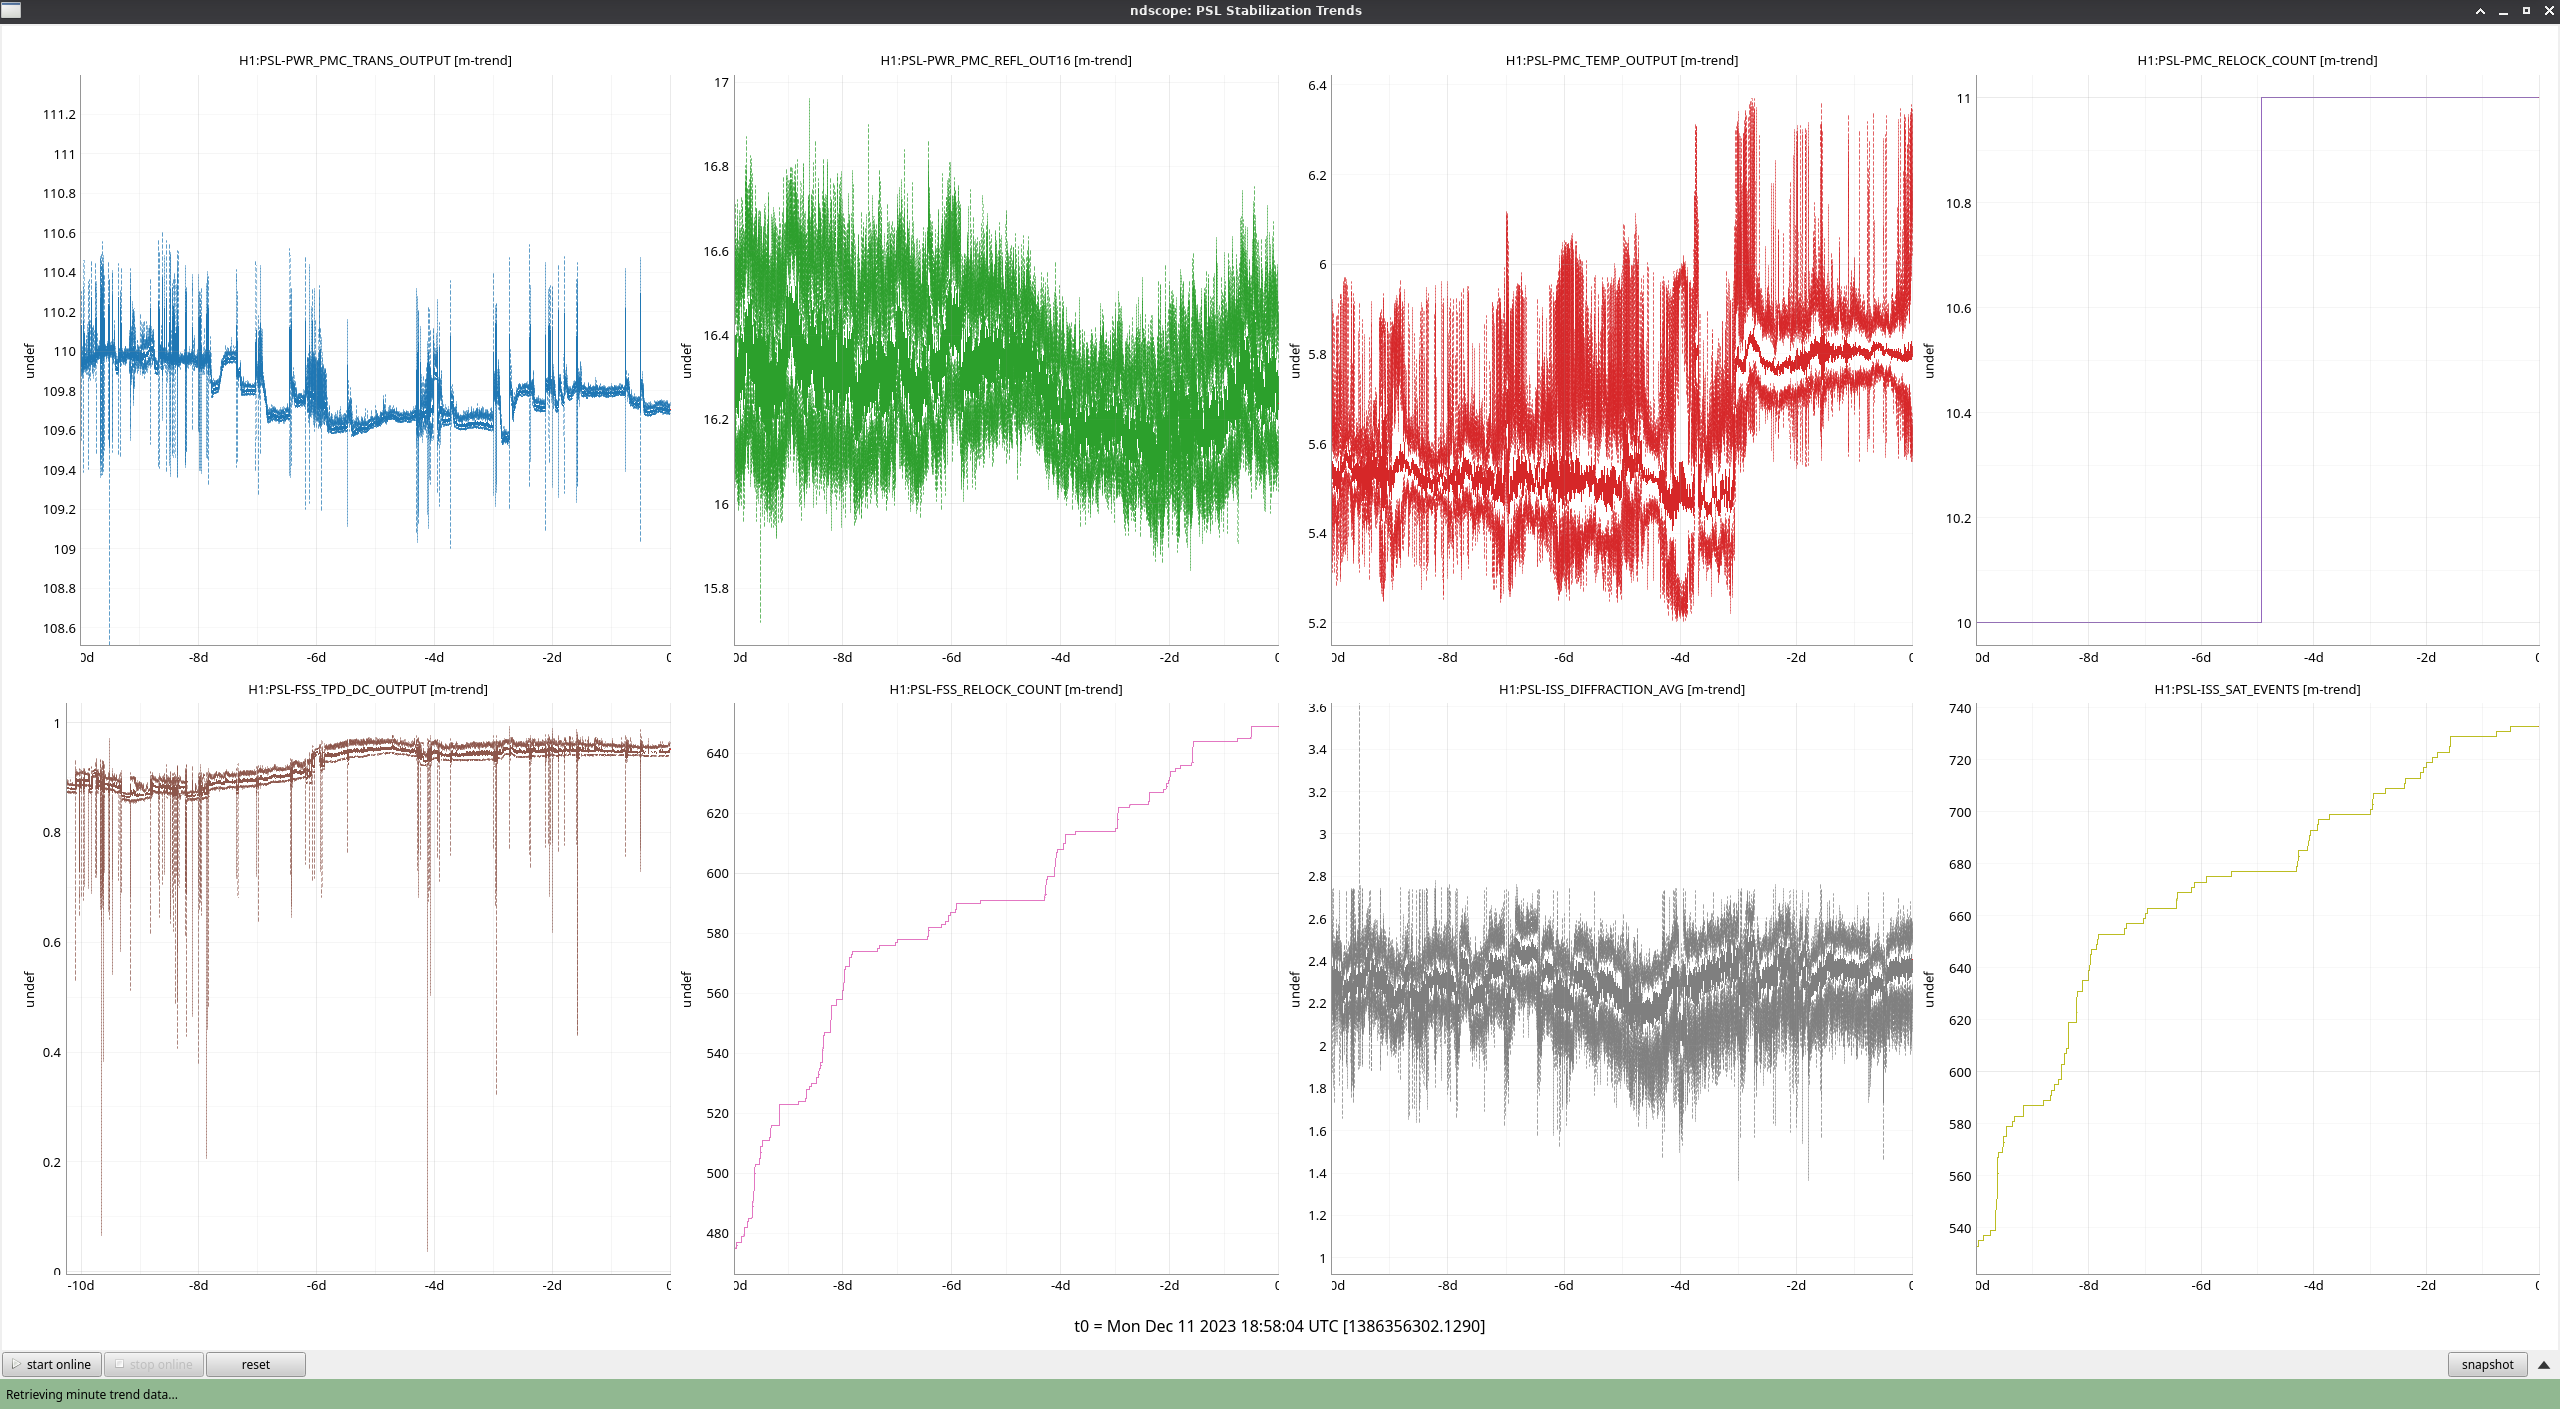Screen dimensions: 2560x1409
Task: Maximize the ndscope window
Action: [2526, 10]
